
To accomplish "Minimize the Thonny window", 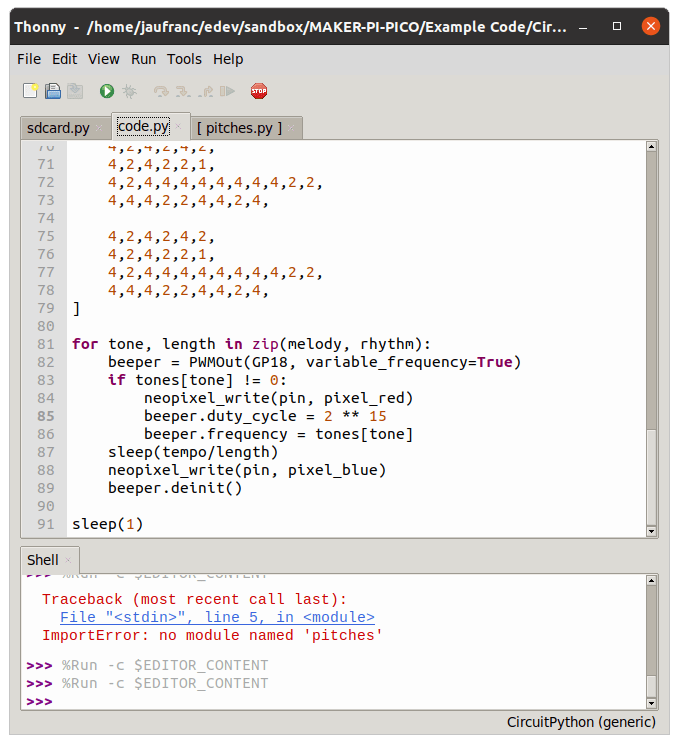I will coord(583,27).
